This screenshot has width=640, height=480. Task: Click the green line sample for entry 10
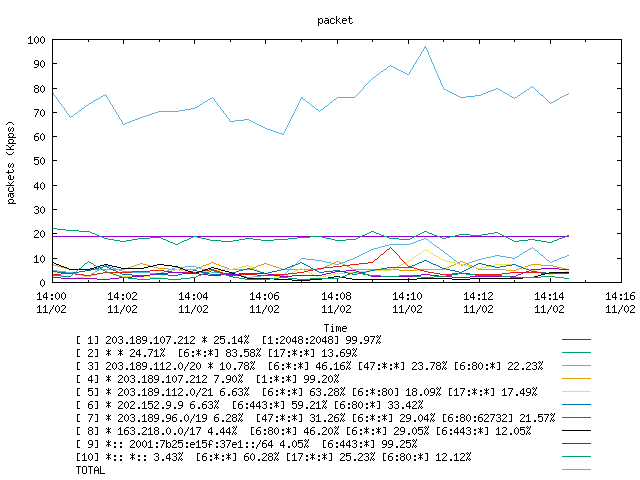576,457
